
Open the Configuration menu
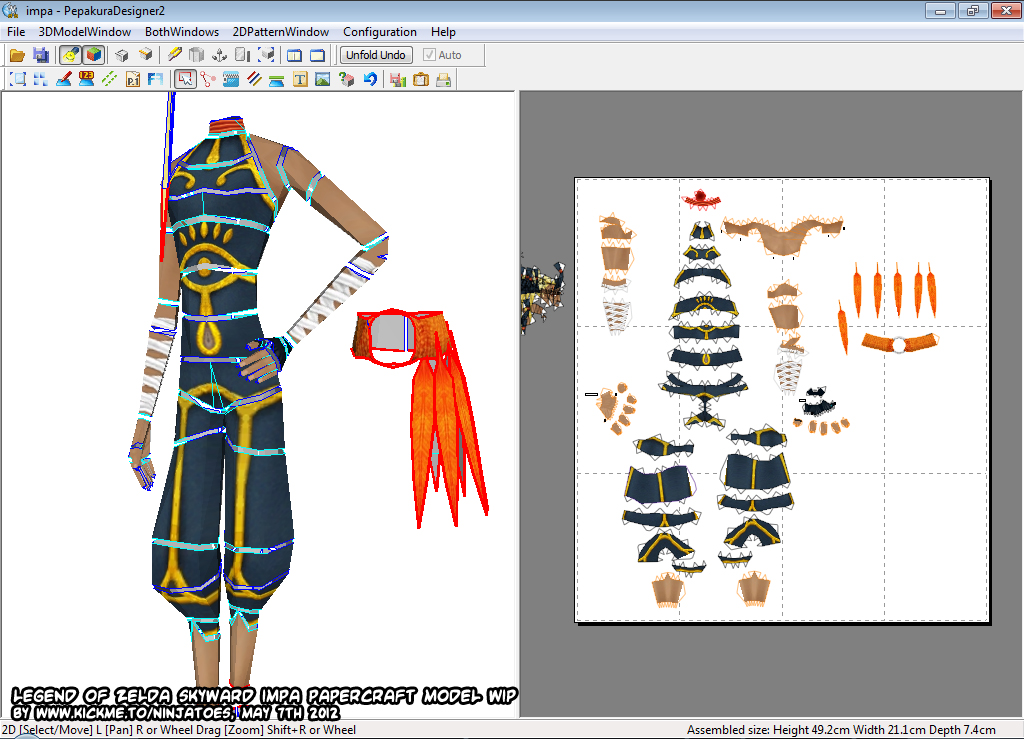click(x=379, y=32)
